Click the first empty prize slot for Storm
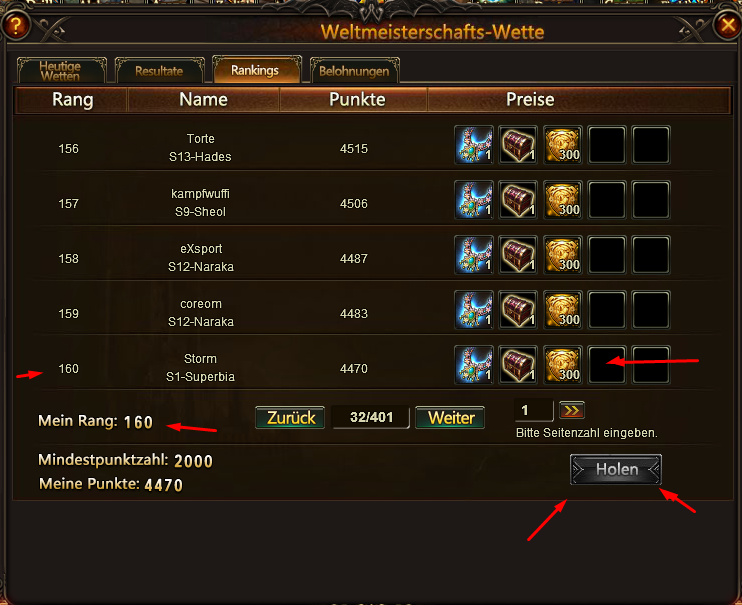Viewport: 742px width, 605px height. click(607, 365)
